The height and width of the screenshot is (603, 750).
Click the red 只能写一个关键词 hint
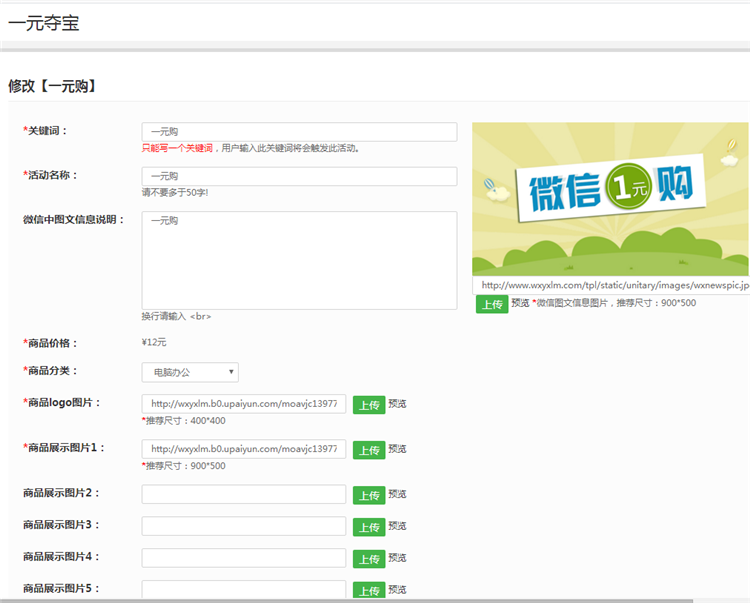pos(177,148)
